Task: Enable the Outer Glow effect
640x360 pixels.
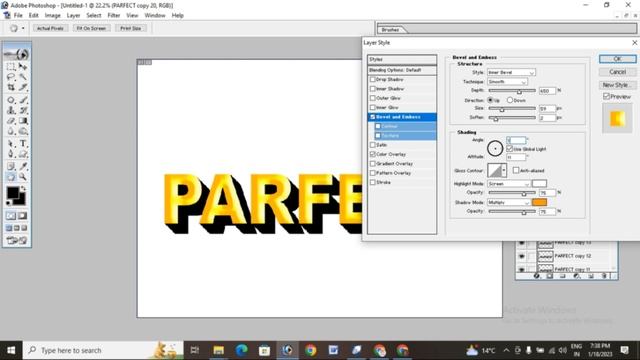Action: point(372,98)
